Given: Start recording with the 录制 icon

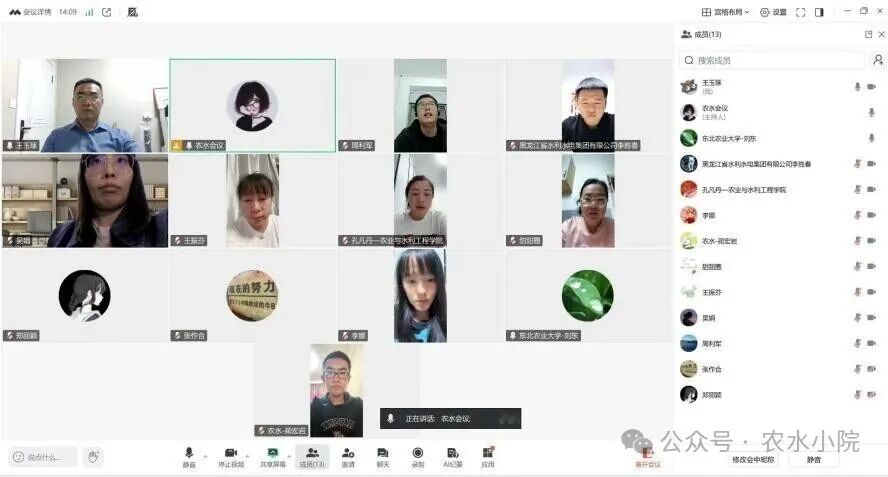Looking at the screenshot, I should (418, 454).
